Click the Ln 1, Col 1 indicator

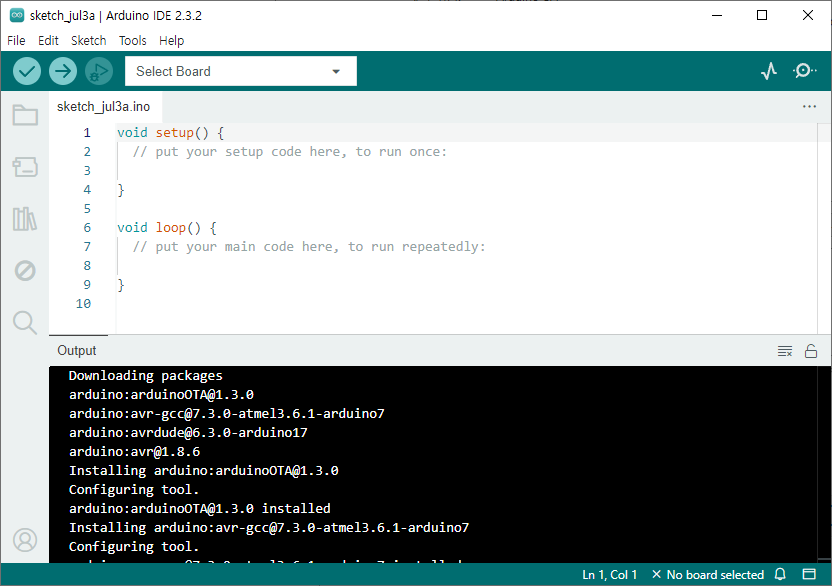pos(609,575)
